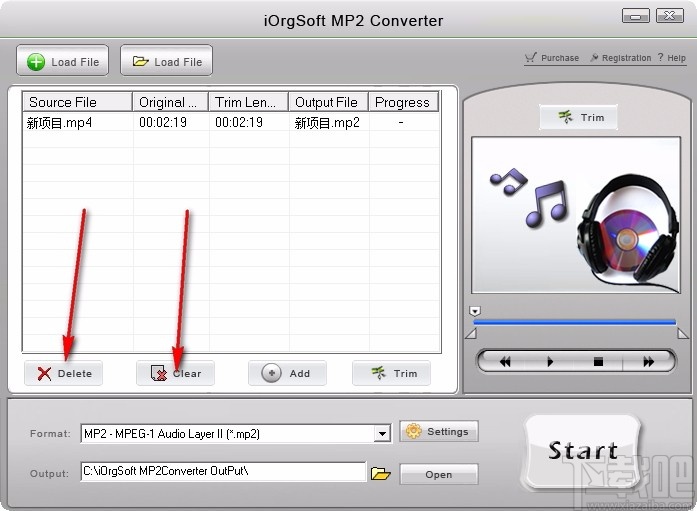Click the right trim end triangle marker
Screen dimensions: 697x511
click(x=683, y=333)
